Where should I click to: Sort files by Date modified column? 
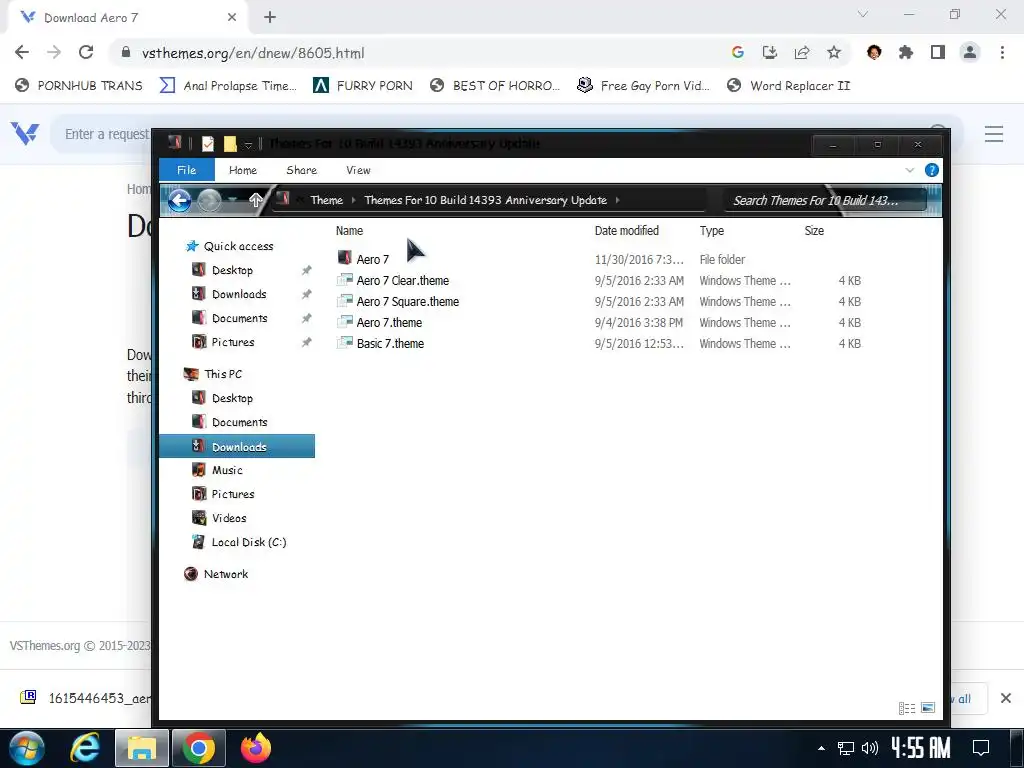[626, 231]
